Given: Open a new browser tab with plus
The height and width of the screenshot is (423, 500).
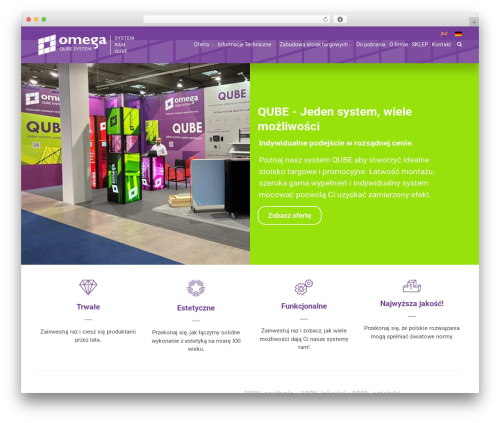Looking at the screenshot, I should point(474,22).
